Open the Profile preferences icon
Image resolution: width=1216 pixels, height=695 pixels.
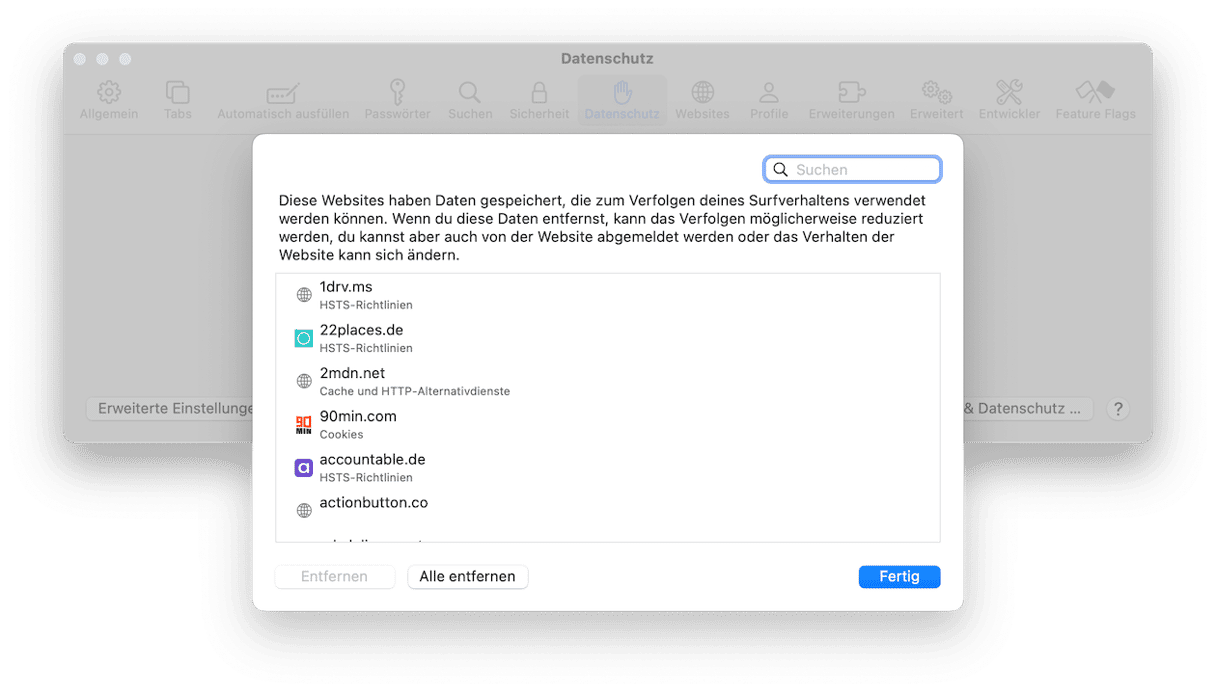(x=769, y=101)
